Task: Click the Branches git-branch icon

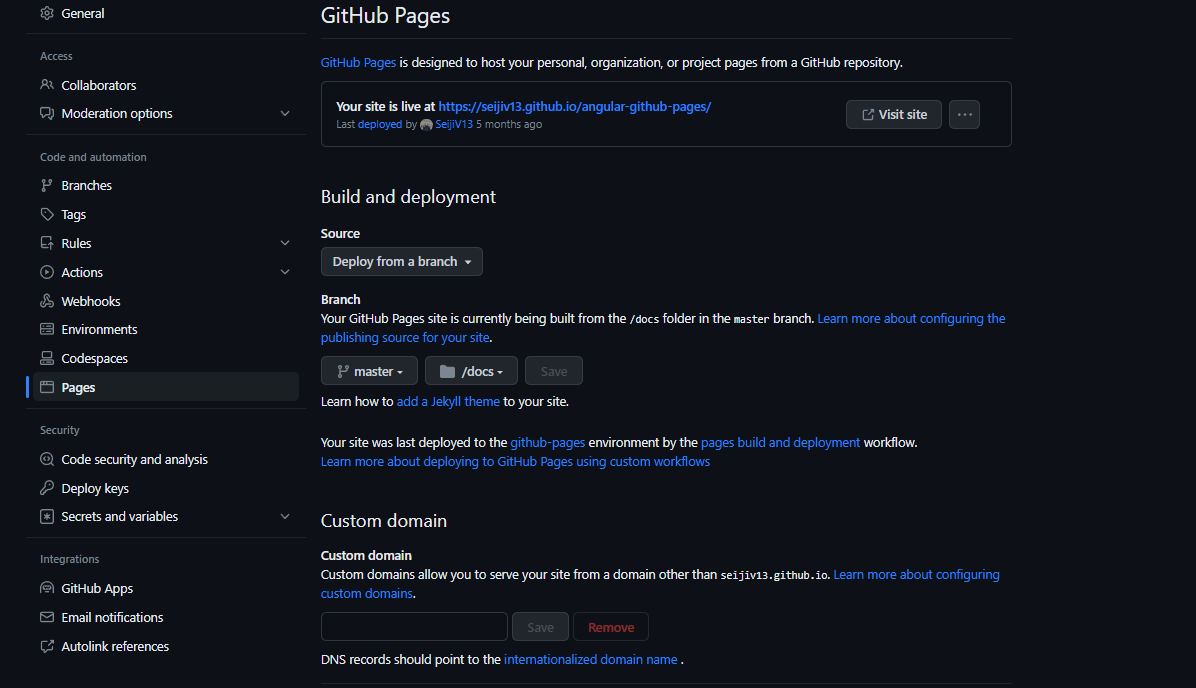Action: 47,185
